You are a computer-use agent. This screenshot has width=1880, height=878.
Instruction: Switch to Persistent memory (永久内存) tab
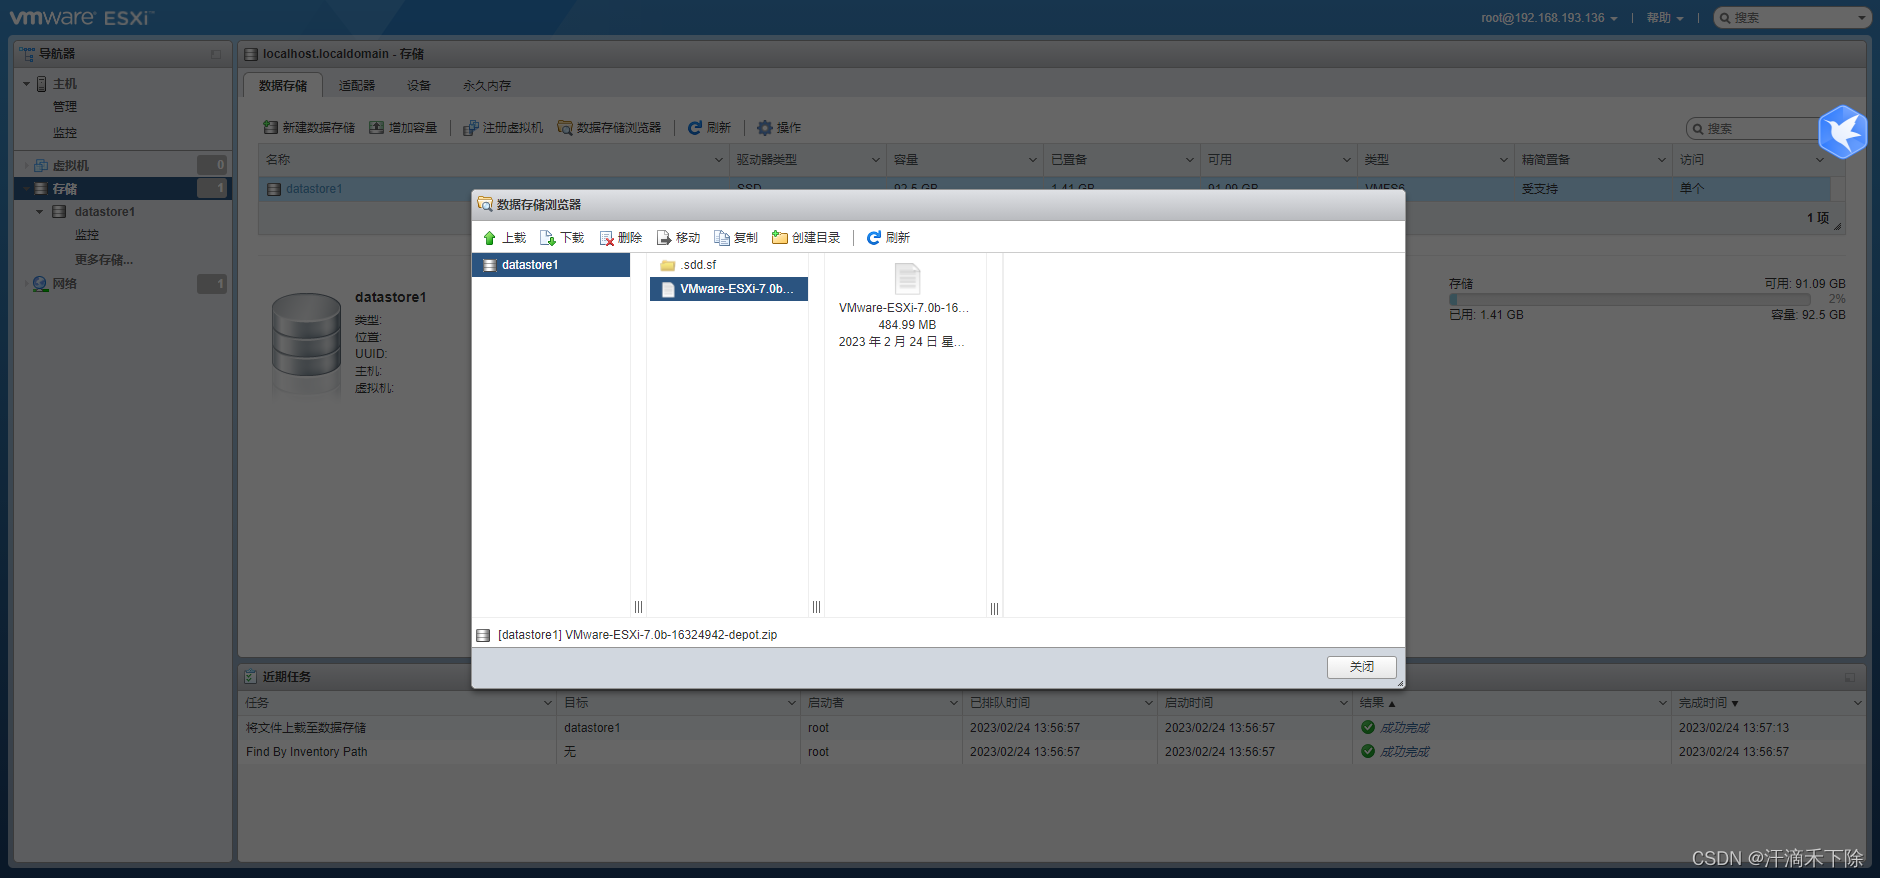(487, 86)
